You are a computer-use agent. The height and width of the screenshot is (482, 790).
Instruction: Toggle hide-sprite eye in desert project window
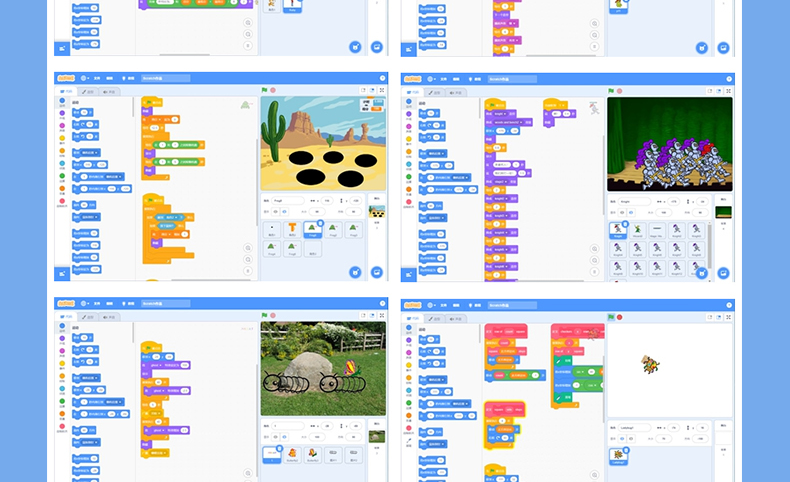[x=285, y=212]
